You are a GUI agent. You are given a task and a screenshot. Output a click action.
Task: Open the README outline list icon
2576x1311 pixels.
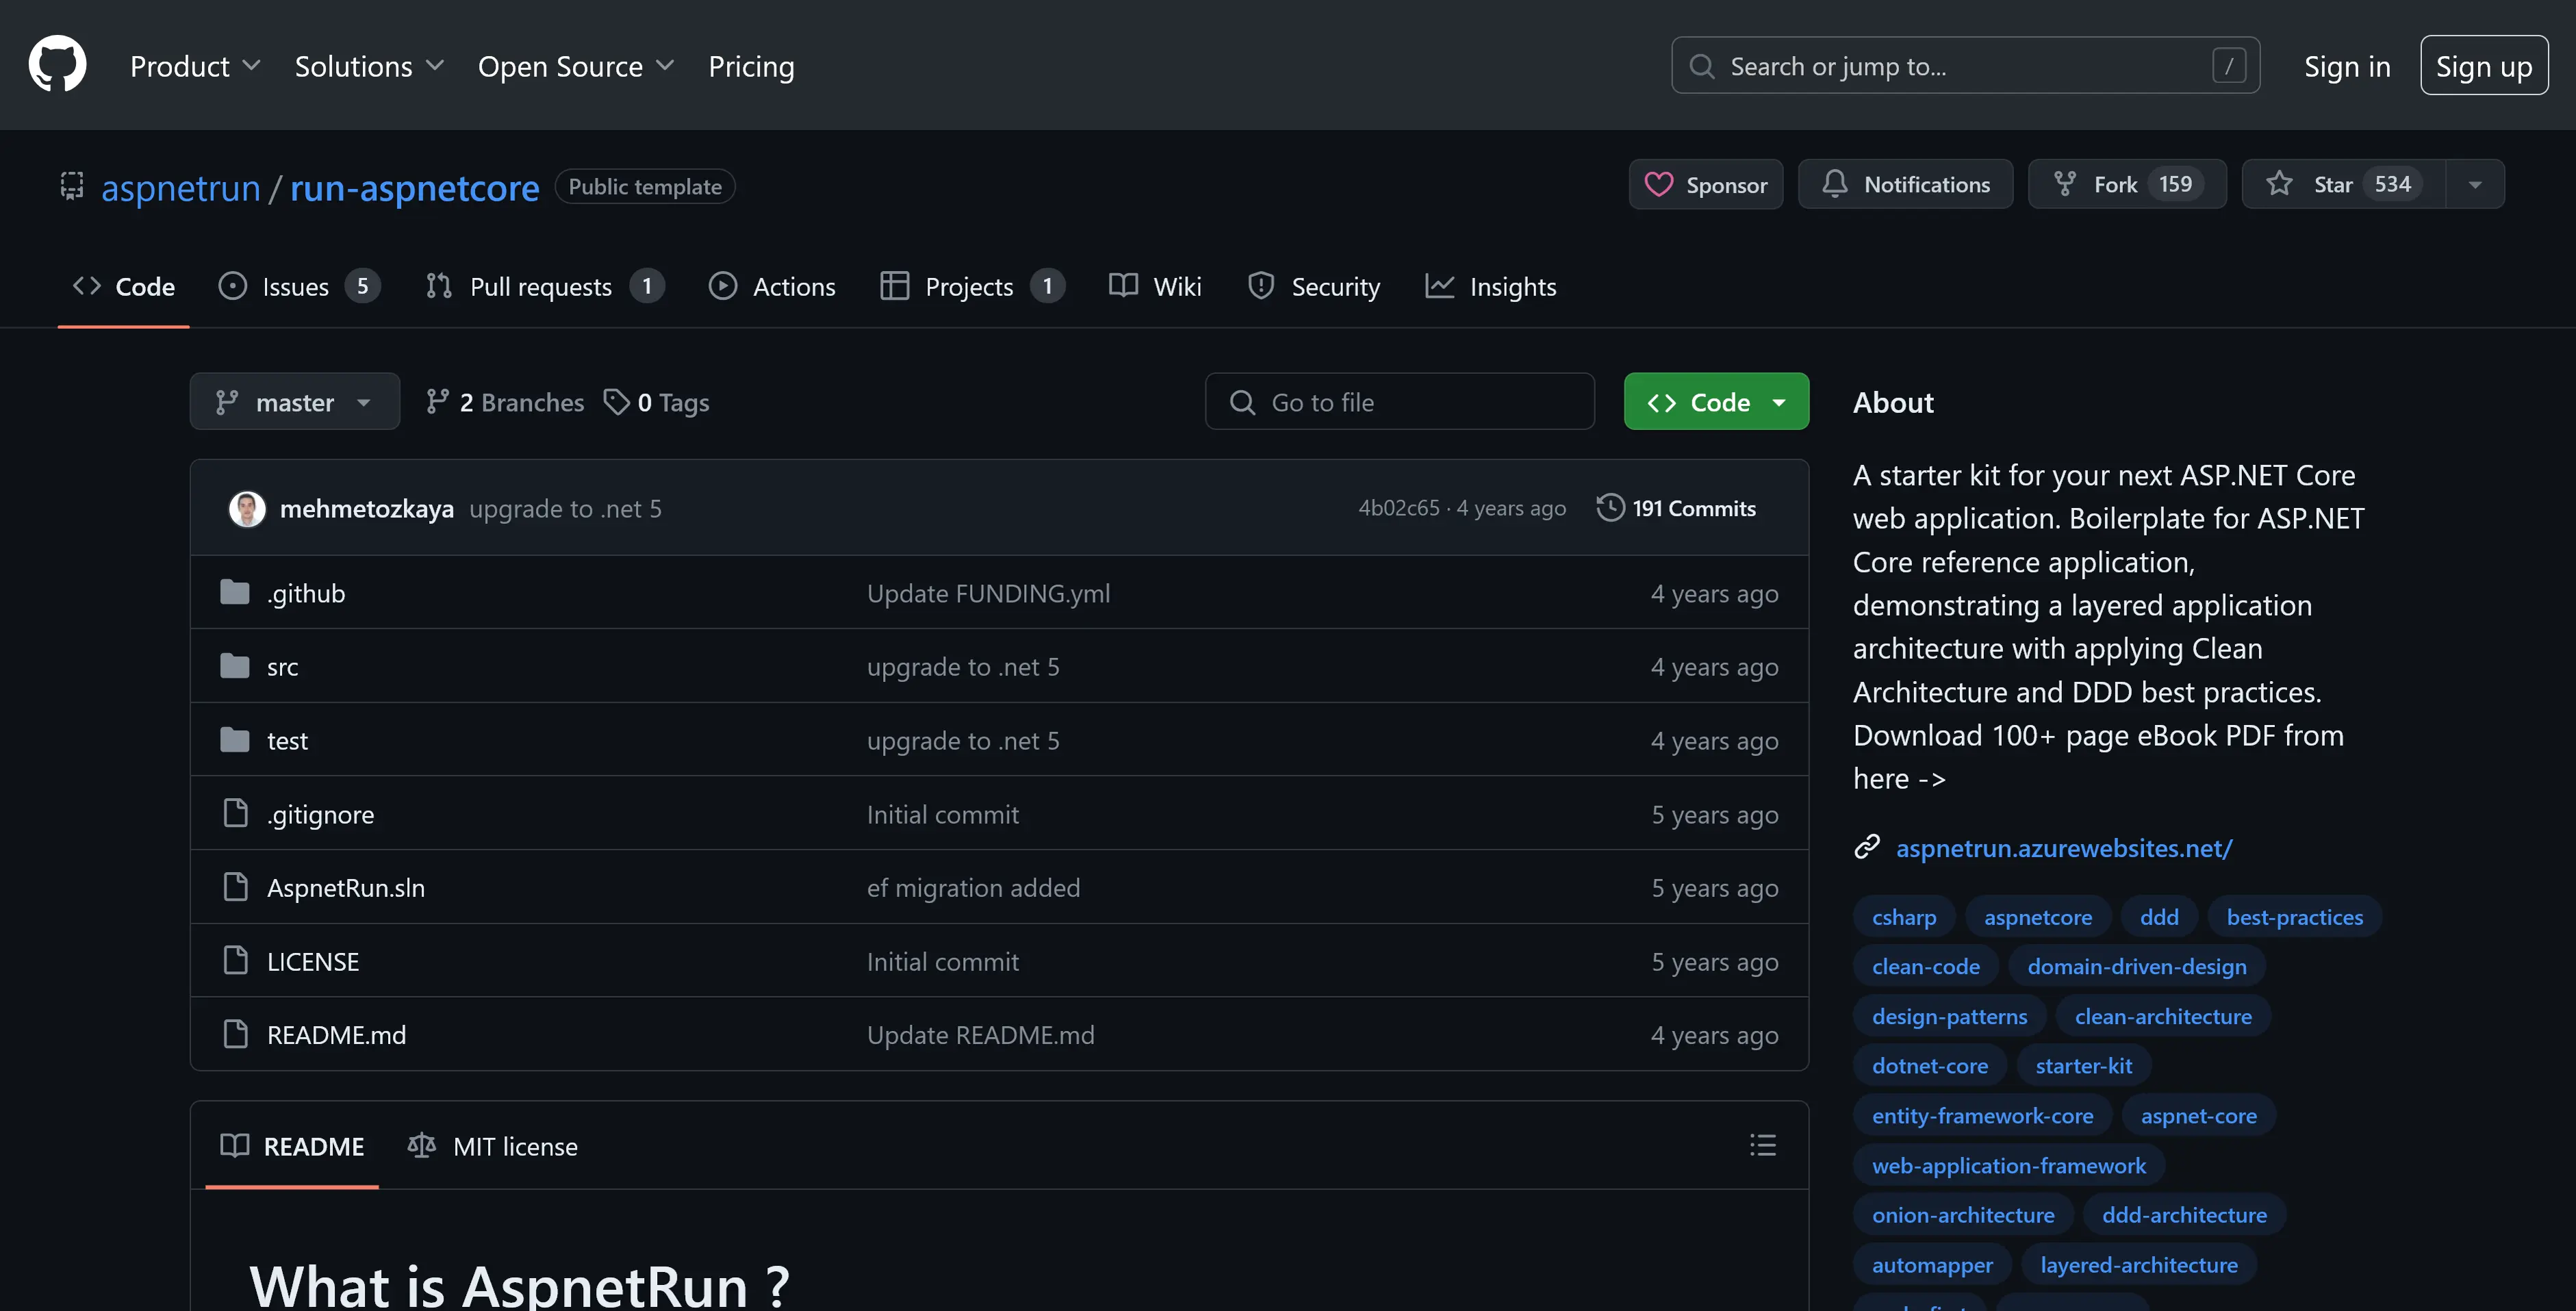pyautogui.click(x=1762, y=1145)
